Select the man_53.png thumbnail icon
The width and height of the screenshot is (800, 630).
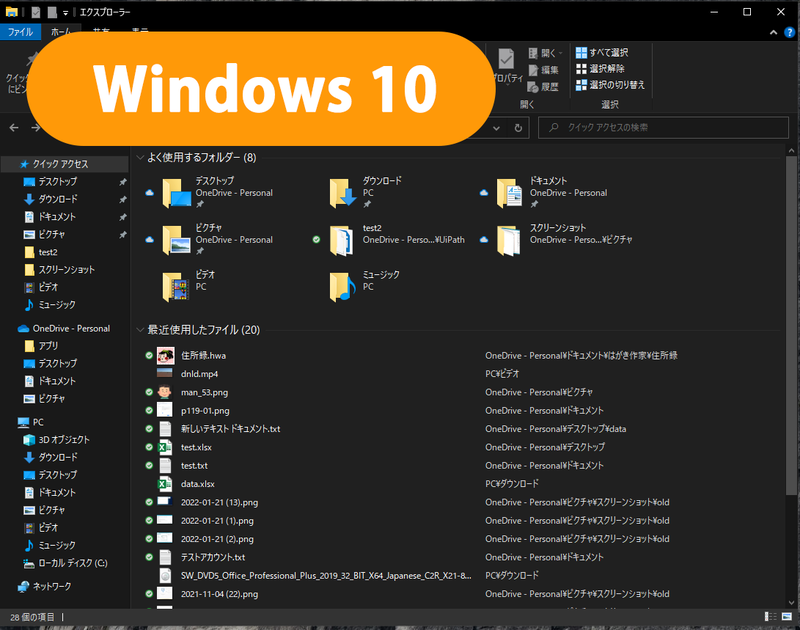(x=164, y=392)
